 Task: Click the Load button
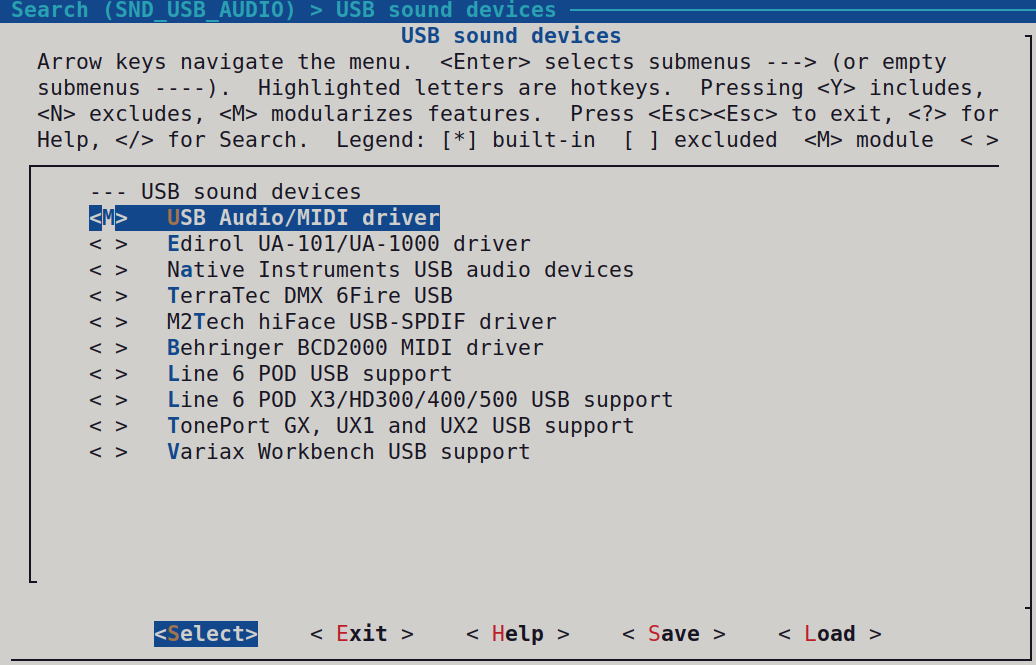pos(829,634)
